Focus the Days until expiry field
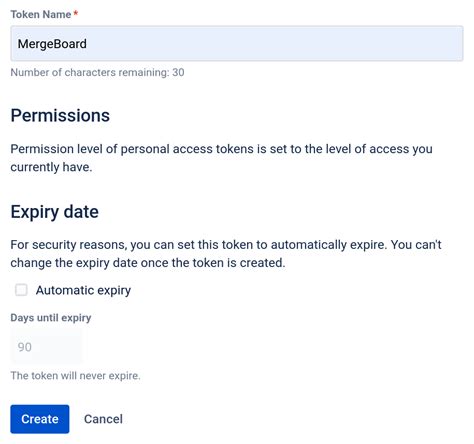This screenshot has height=444, width=474. click(x=47, y=347)
